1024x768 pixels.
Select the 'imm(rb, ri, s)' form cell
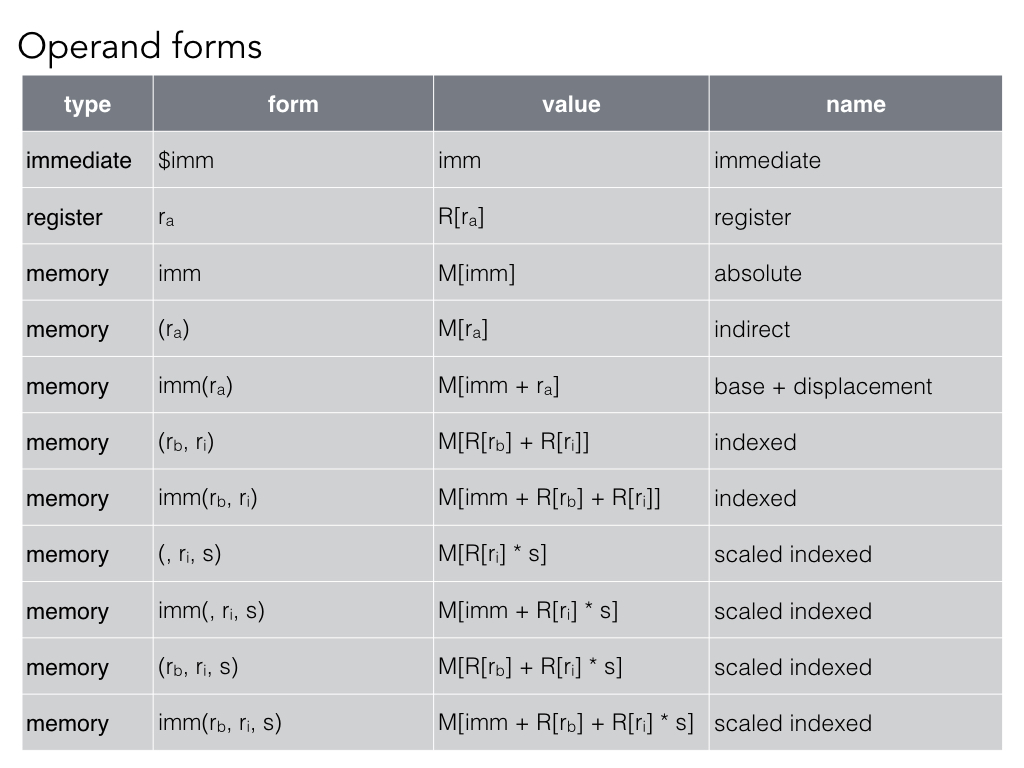219,723
